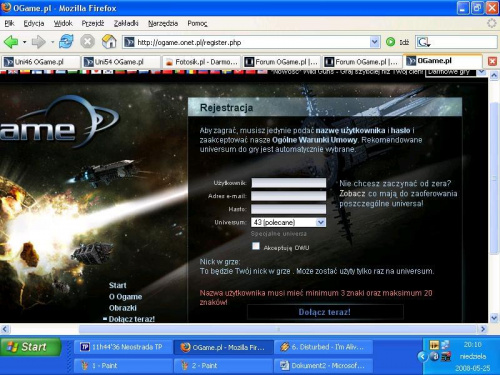Switch to the Uni54 OGame.pl tab
Screen dimensions: 500x375
[121, 62]
